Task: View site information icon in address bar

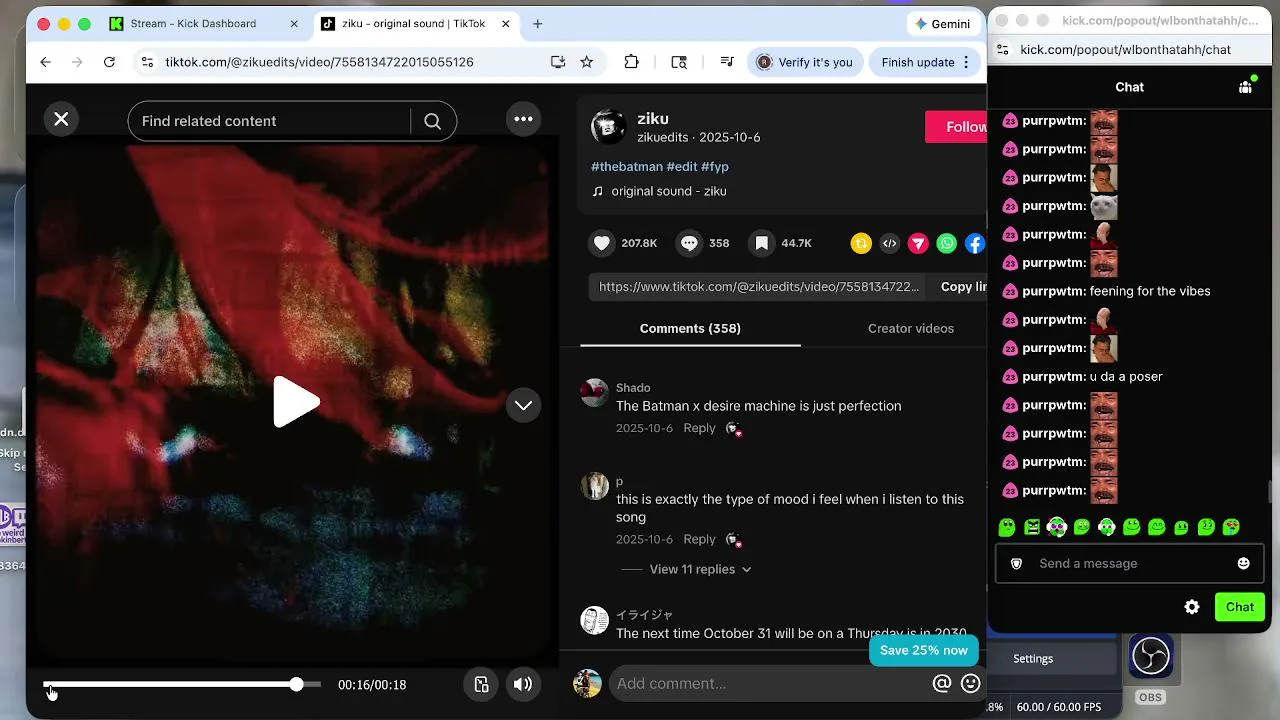Action: click(x=146, y=62)
